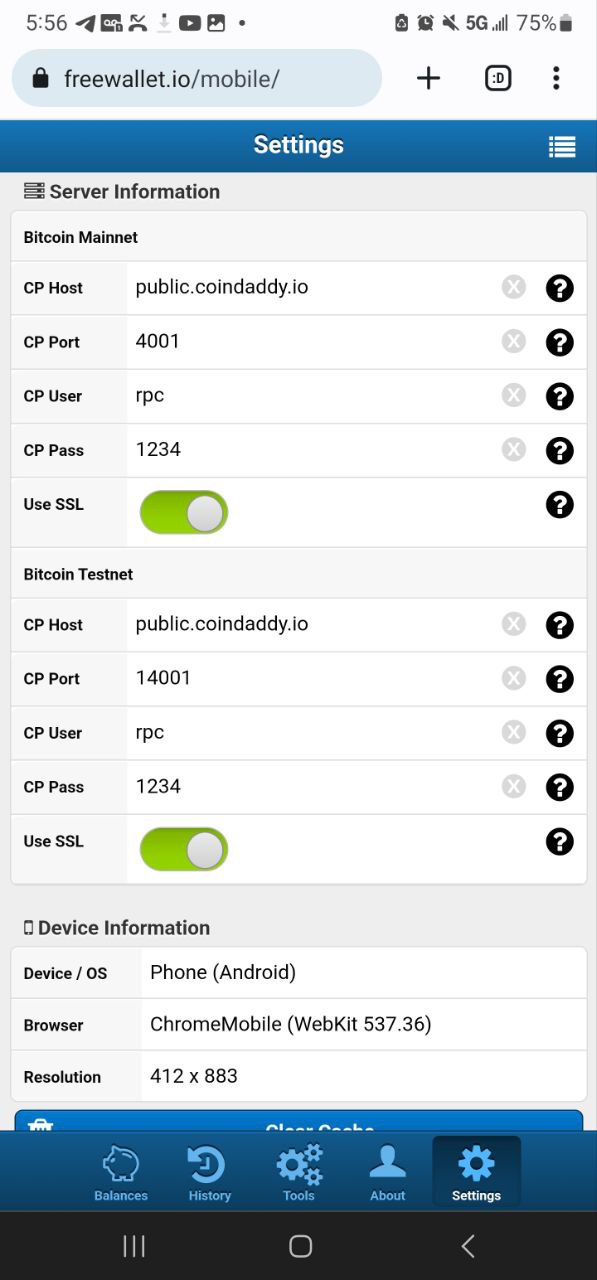The image size is (597, 1280).
Task: Clear the Testnet CP User field
Action: tap(513, 733)
